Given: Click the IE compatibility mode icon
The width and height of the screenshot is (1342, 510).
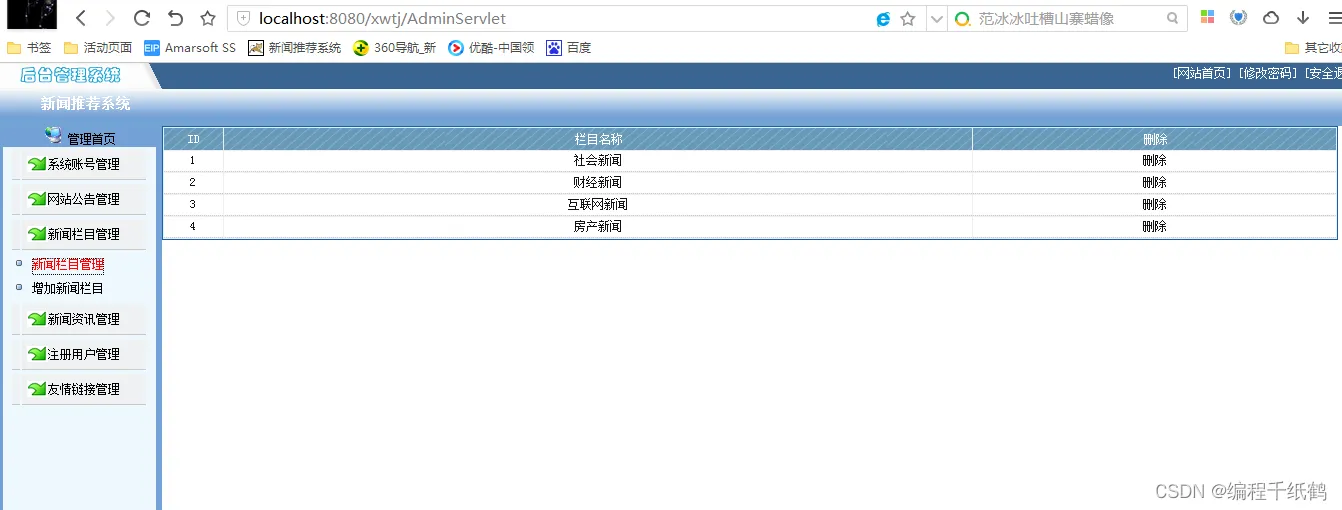Looking at the screenshot, I should [x=883, y=18].
